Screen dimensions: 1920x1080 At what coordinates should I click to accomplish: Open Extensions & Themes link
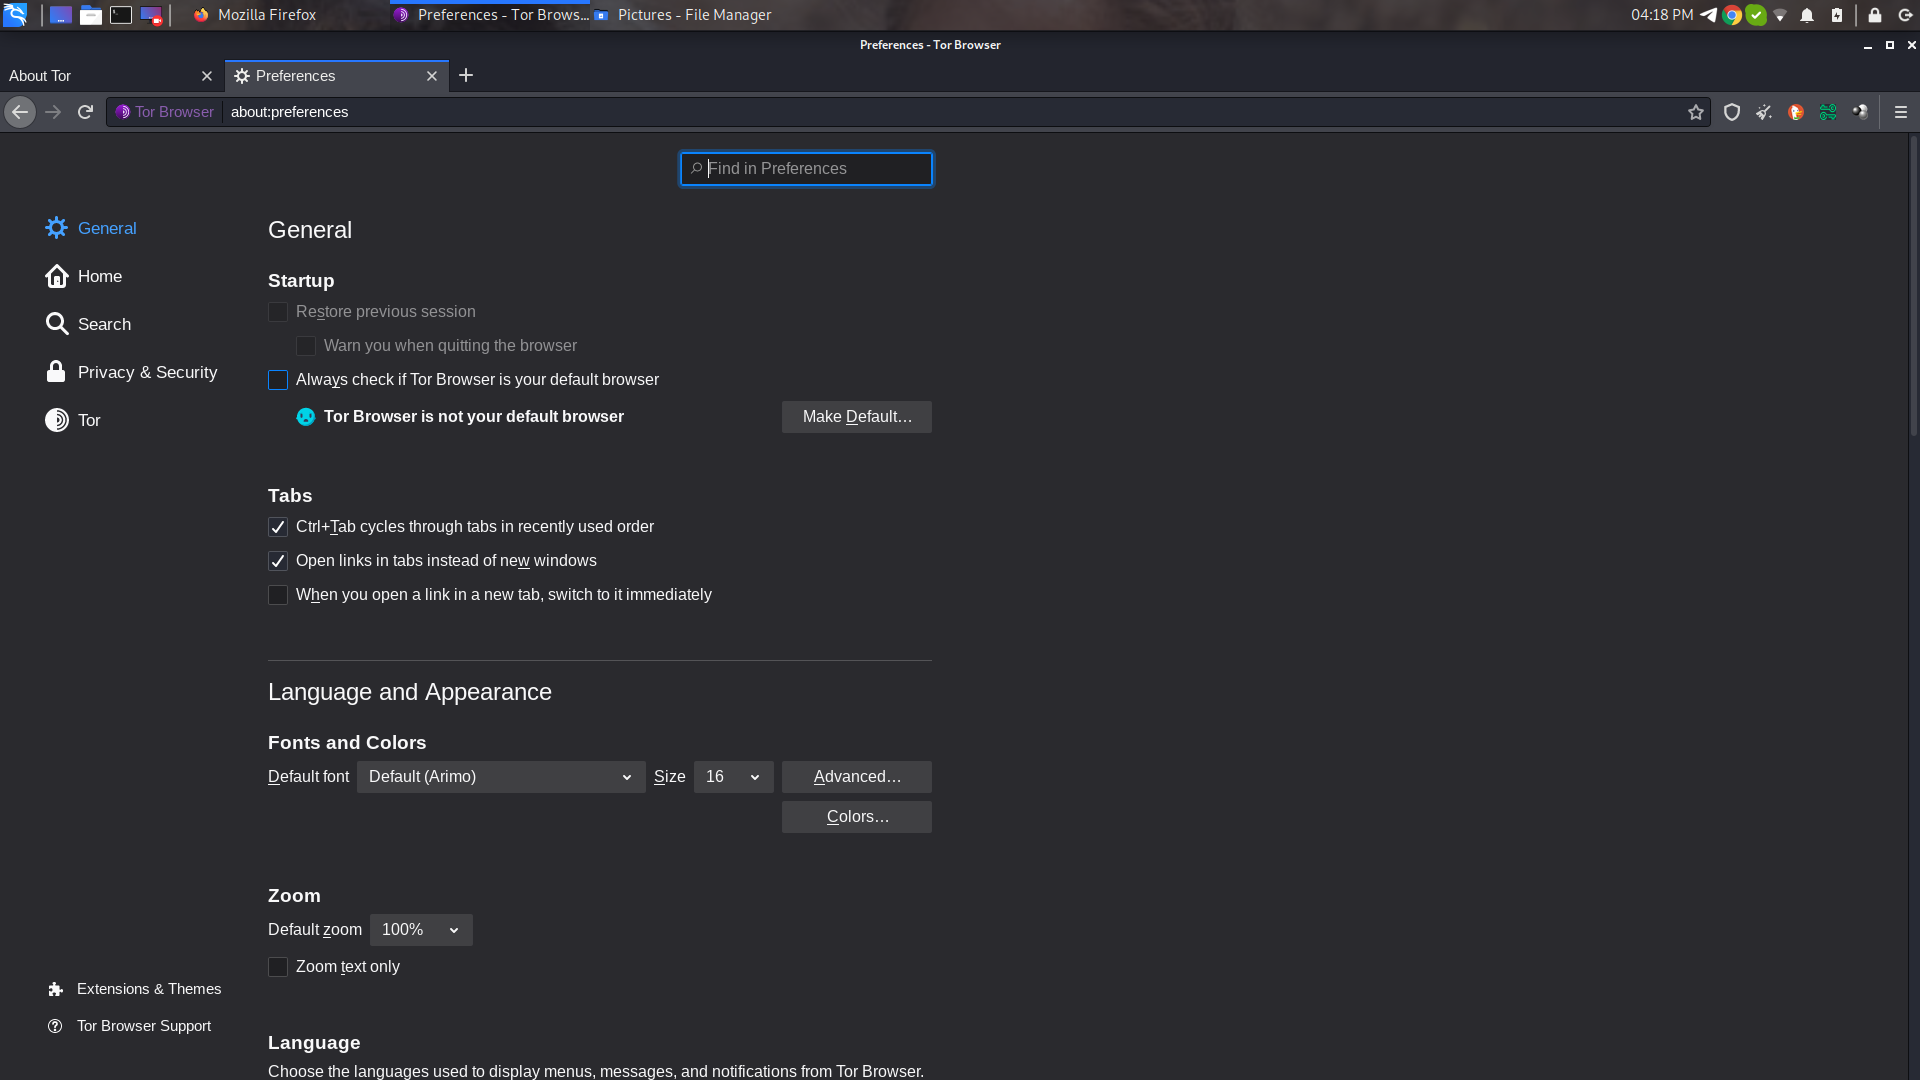[135, 989]
